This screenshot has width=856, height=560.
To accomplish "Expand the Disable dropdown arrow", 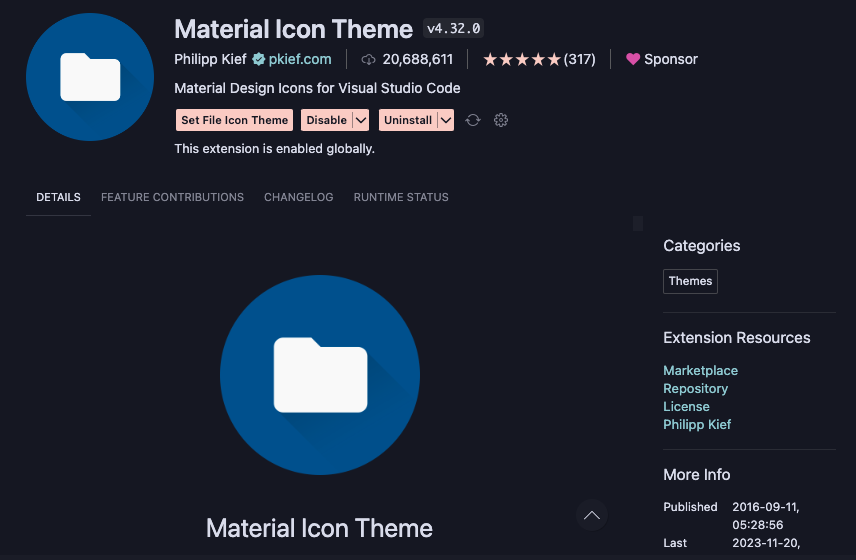I will click(361, 120).
